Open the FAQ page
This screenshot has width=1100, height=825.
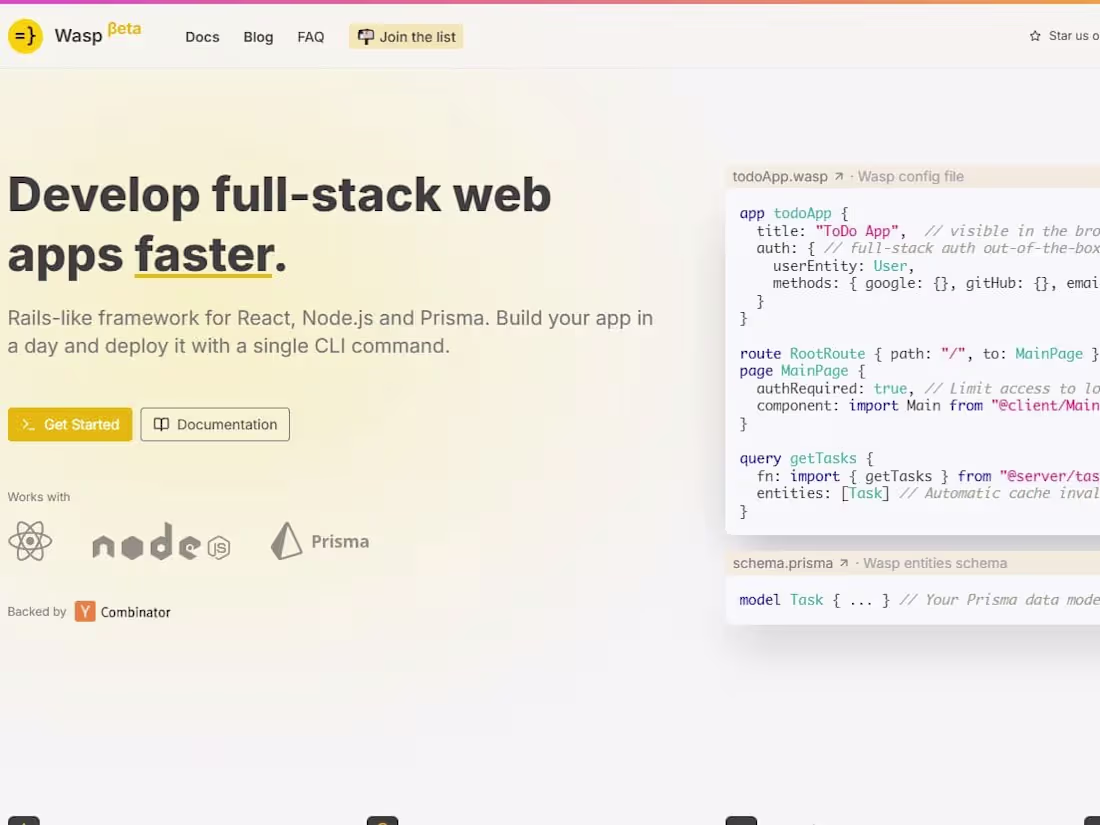310,37
